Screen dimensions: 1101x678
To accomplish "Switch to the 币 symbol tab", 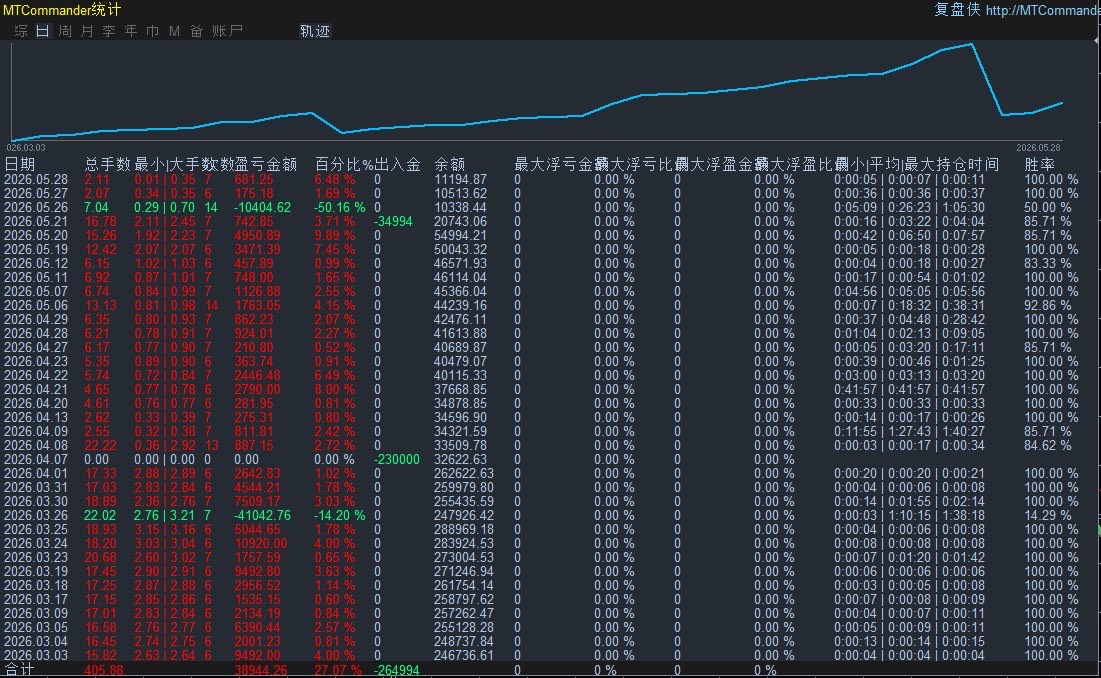I will [153, 31].
